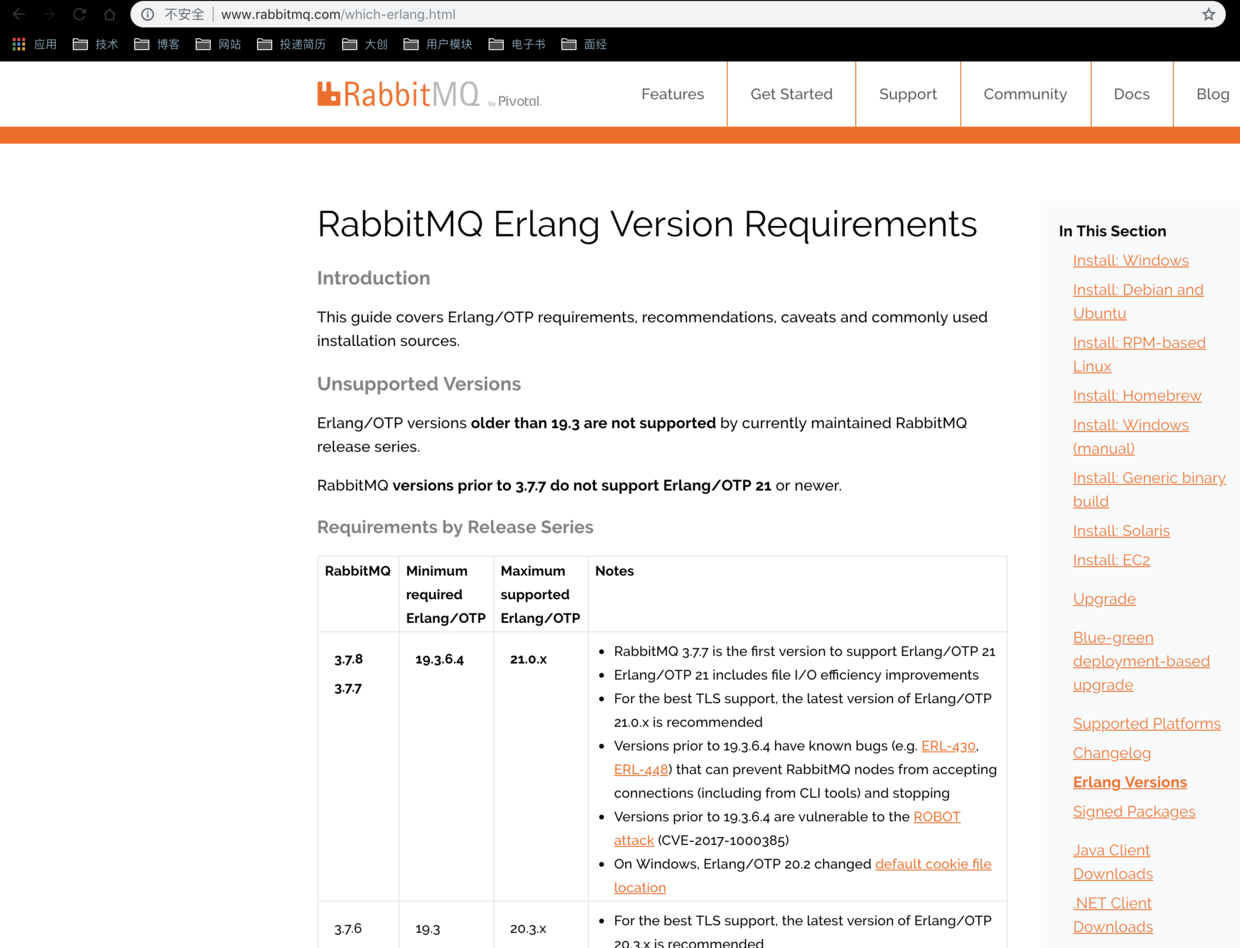Follow the ERL-430 bug link
This screenshot has height=948, width=1240.
pos(948,746)
